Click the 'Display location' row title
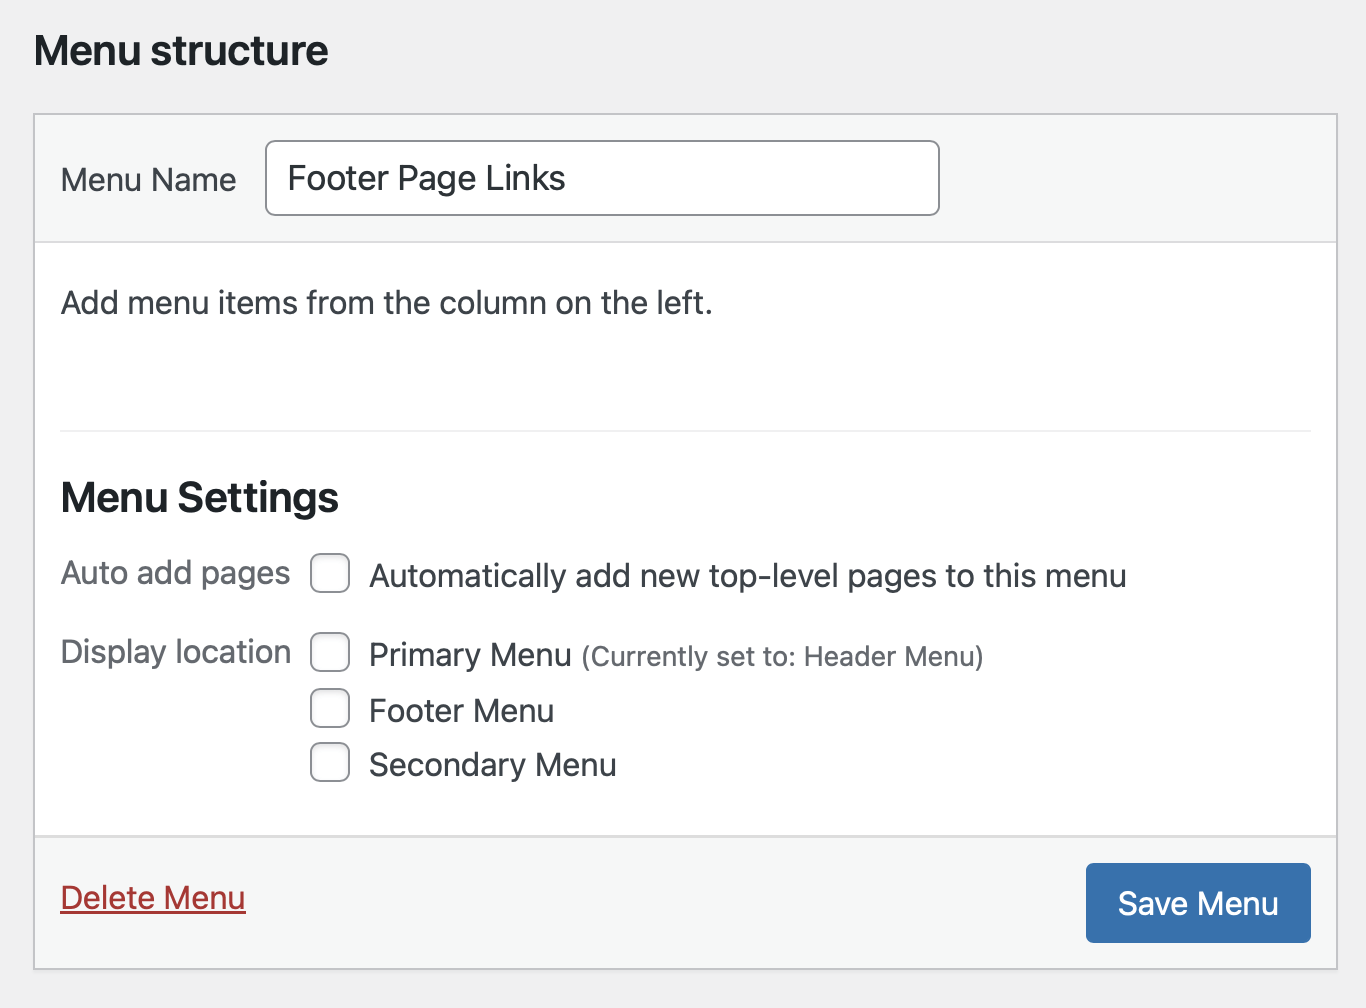1366x1008 pixels. tap(176, 652)
